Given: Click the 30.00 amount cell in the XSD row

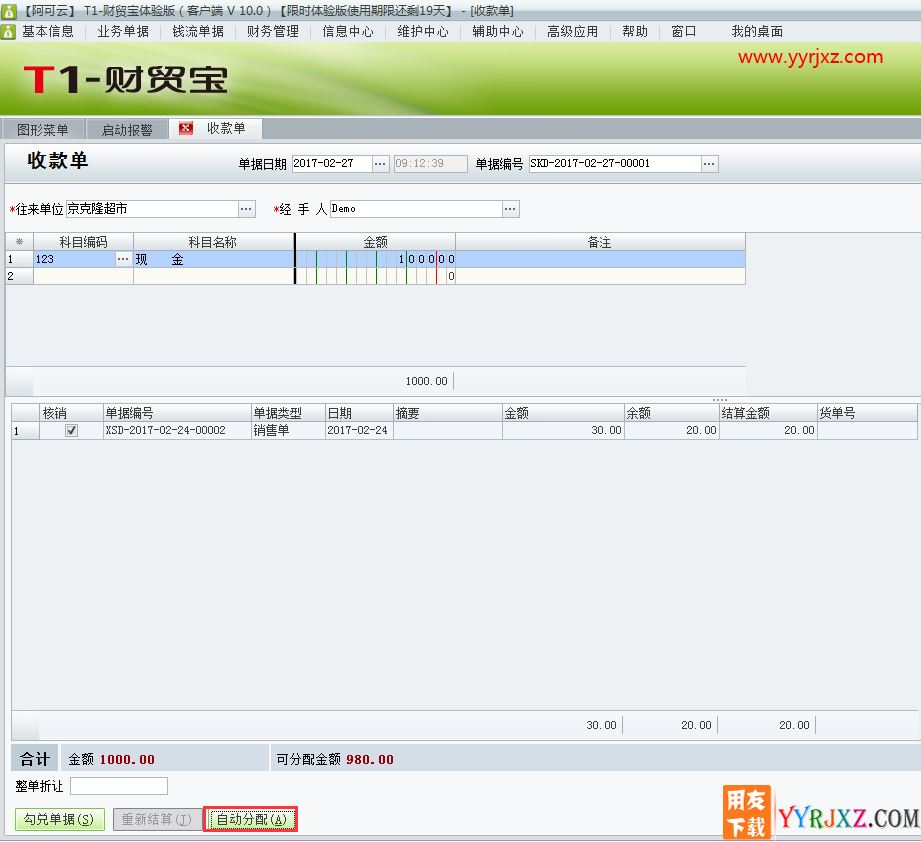Looking at the screenshot, I should (x=563, y=430).
